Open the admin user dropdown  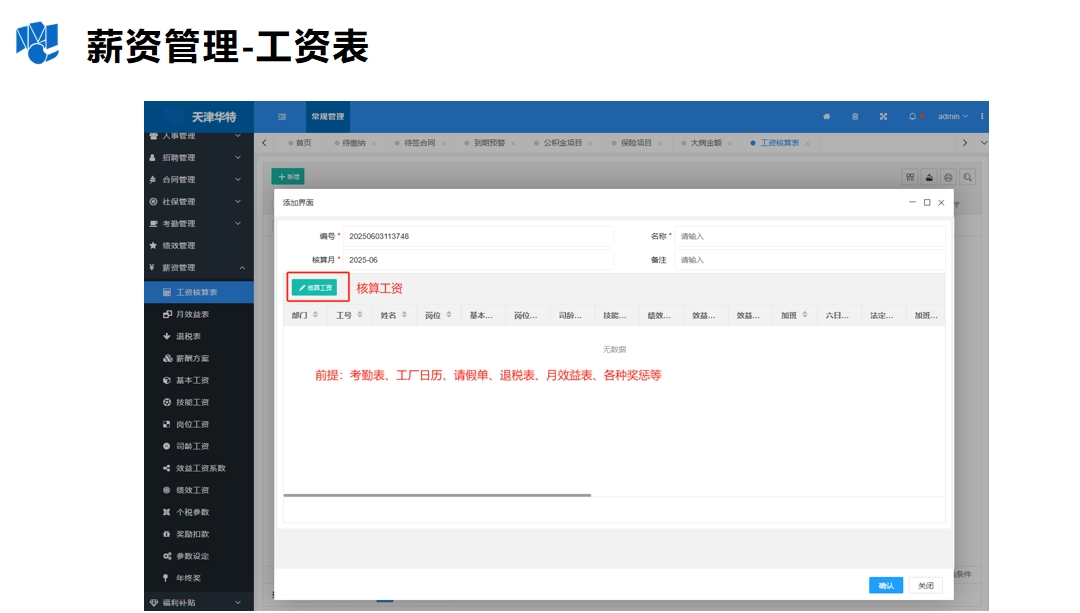pyautogui.click(x=953, y=116)
